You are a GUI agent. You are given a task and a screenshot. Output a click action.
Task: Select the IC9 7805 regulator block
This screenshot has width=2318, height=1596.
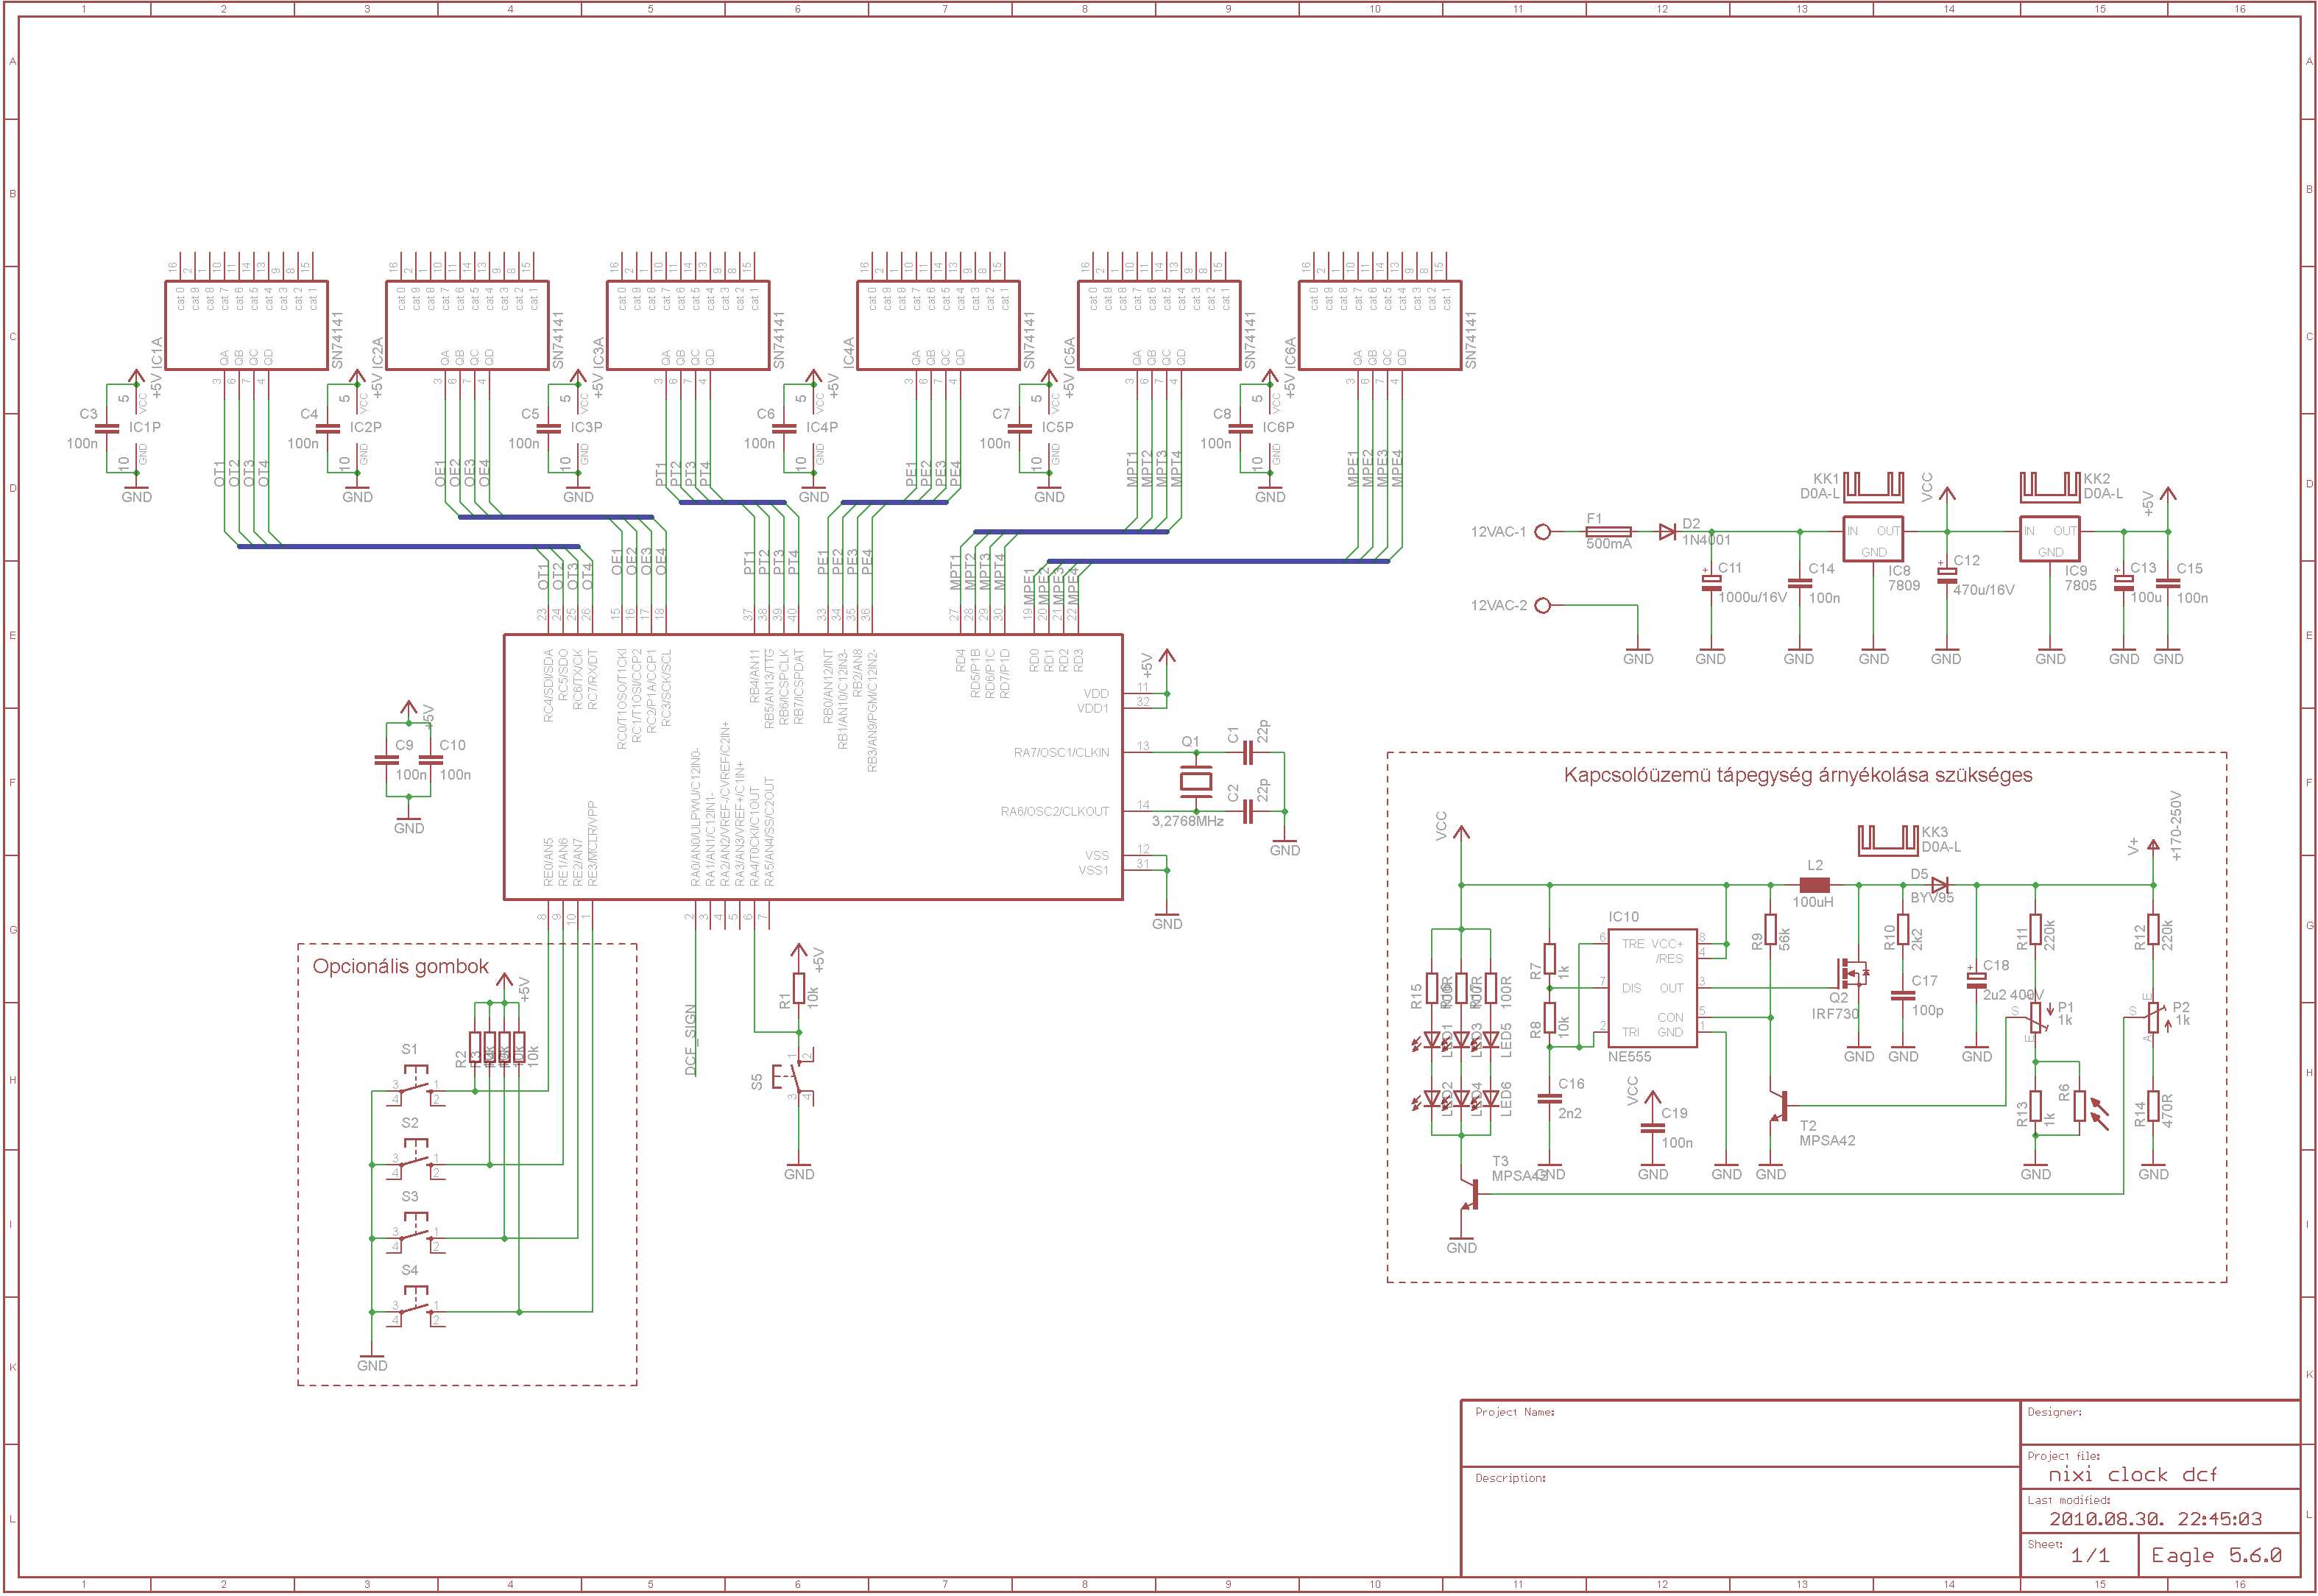pos(2049,540)
